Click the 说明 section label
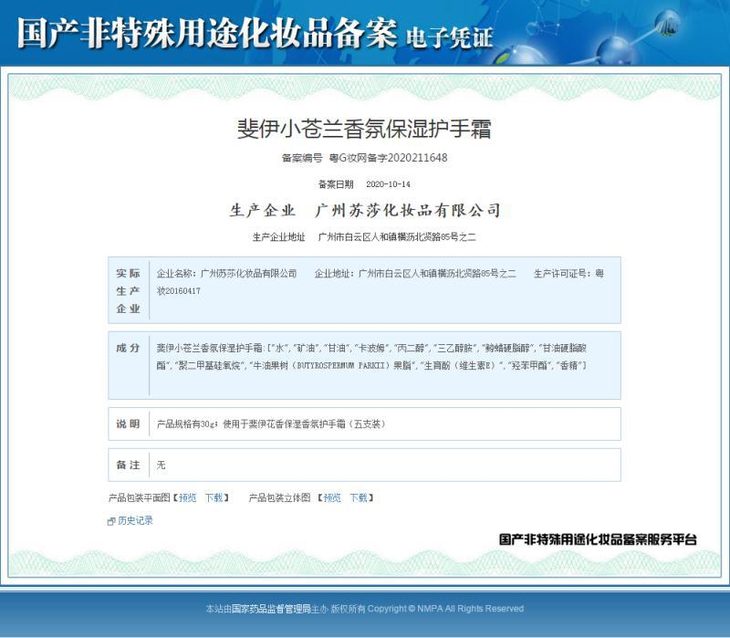This screenshot has width=730, height=638. tap(128, 424)
